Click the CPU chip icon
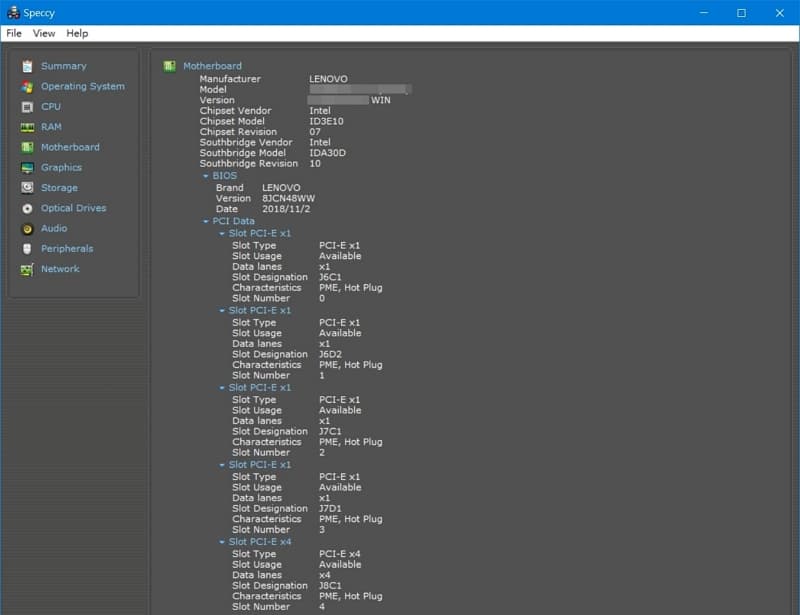Image resolution: width=800 pixels, height=615 pixels. coord(27,107)
